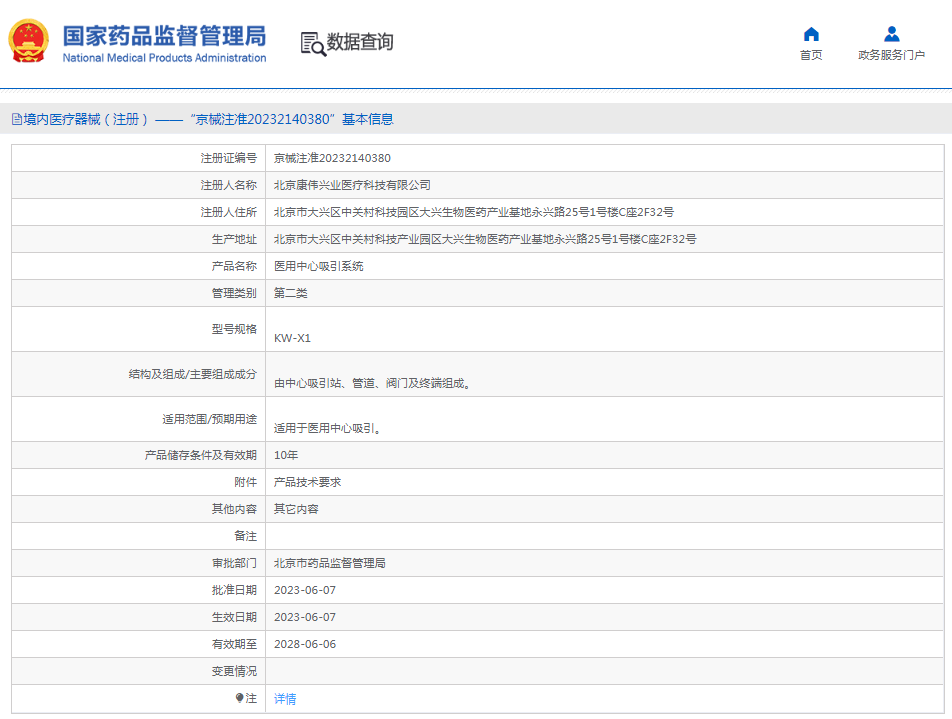This screenshot has width=952, height=719.
Task: Click the 型号规格 label
Action: point(234,329)
